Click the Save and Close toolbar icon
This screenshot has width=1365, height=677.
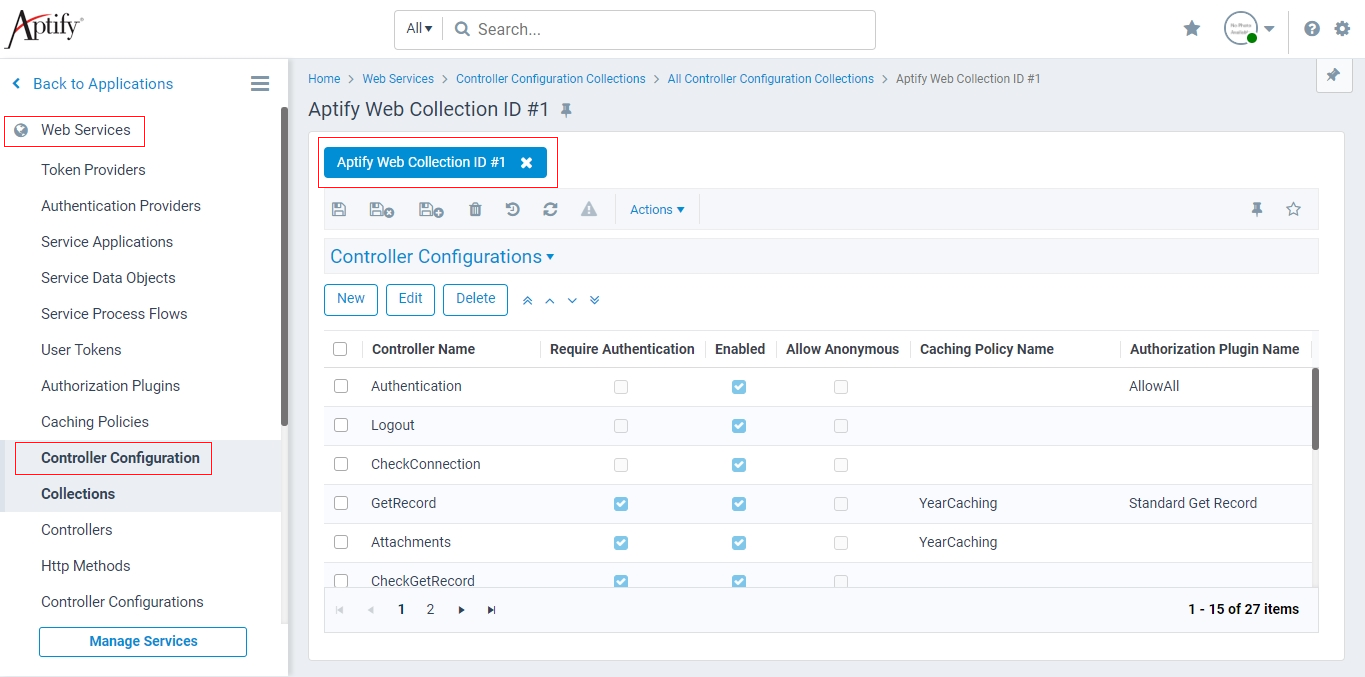381,210
